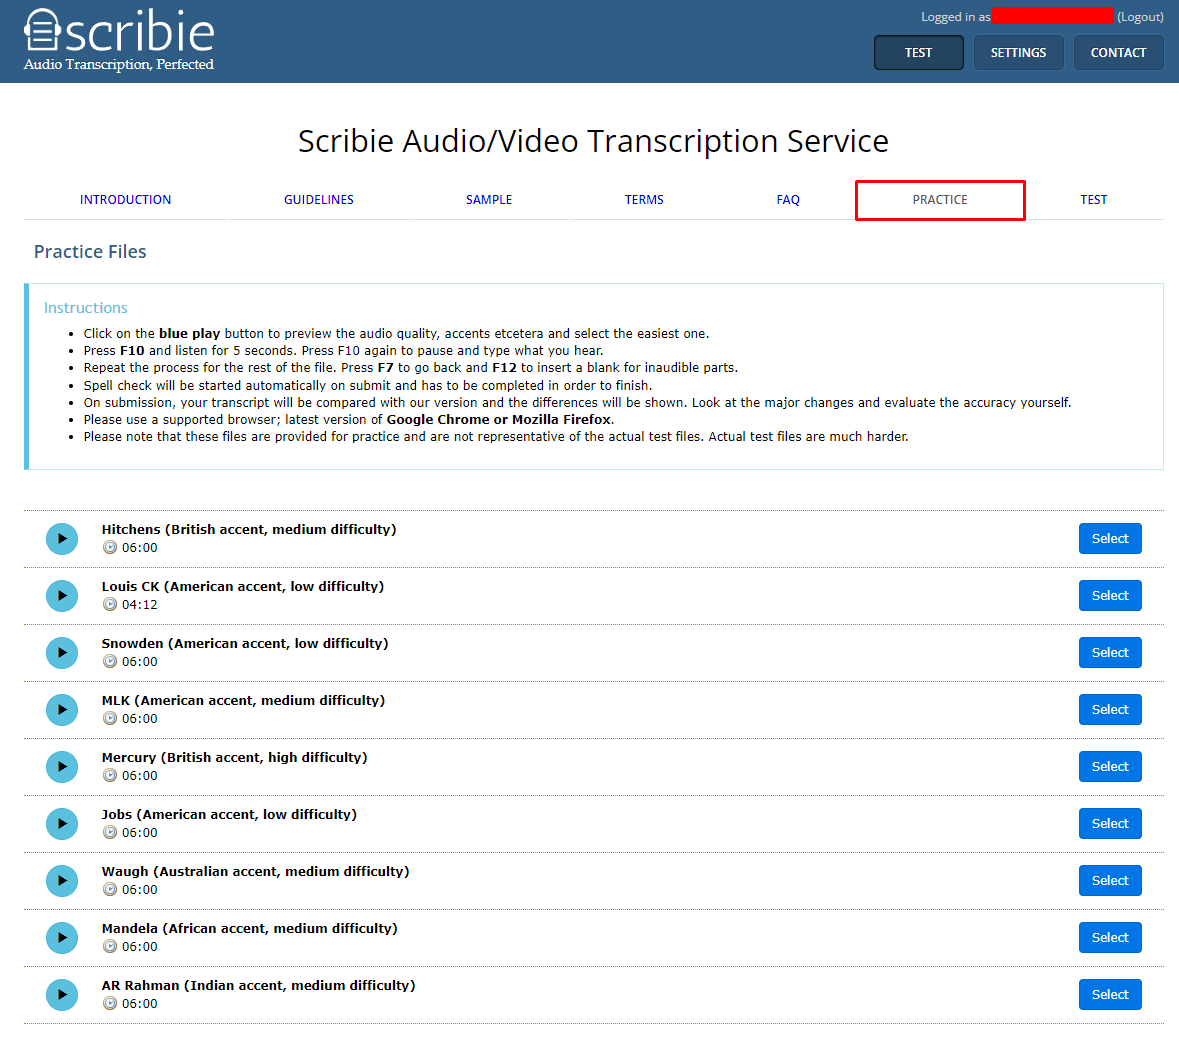Play the Mandela audio preview
Screen dimensions: 1179x1051
[62, 939]
